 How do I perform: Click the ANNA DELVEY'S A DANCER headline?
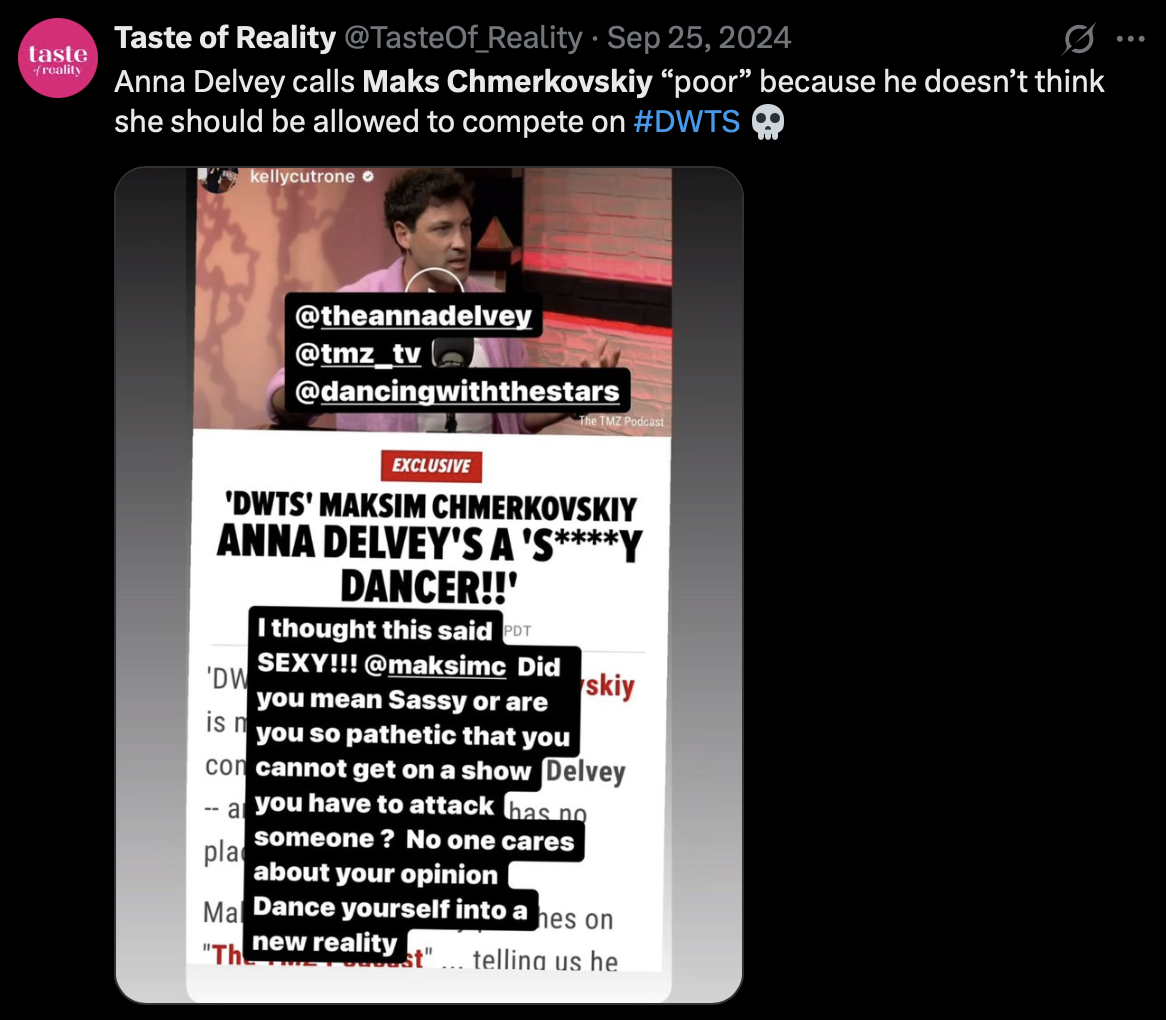click(429, 564)
